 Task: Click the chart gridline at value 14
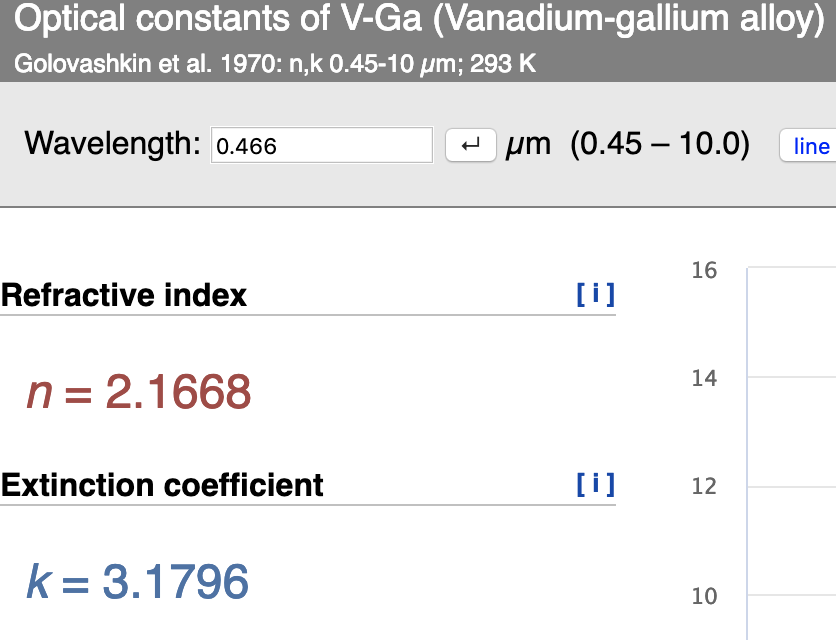(x=792, y=377)
